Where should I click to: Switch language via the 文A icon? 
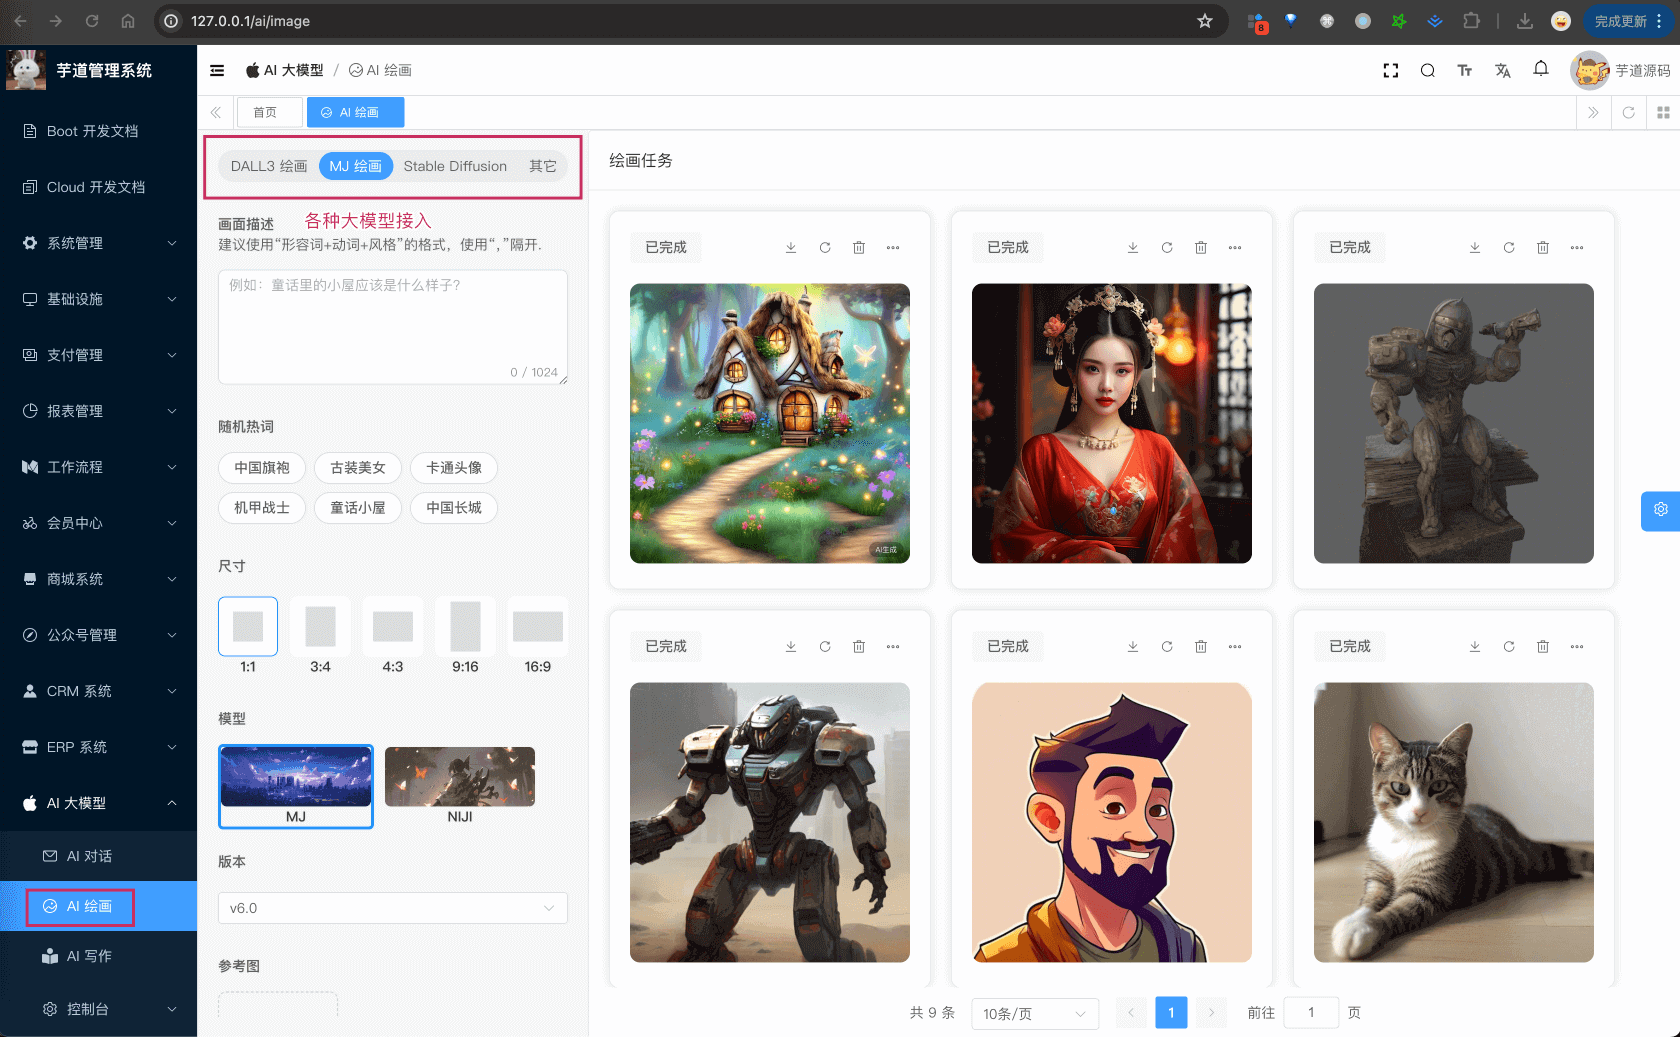point(1503,70)
